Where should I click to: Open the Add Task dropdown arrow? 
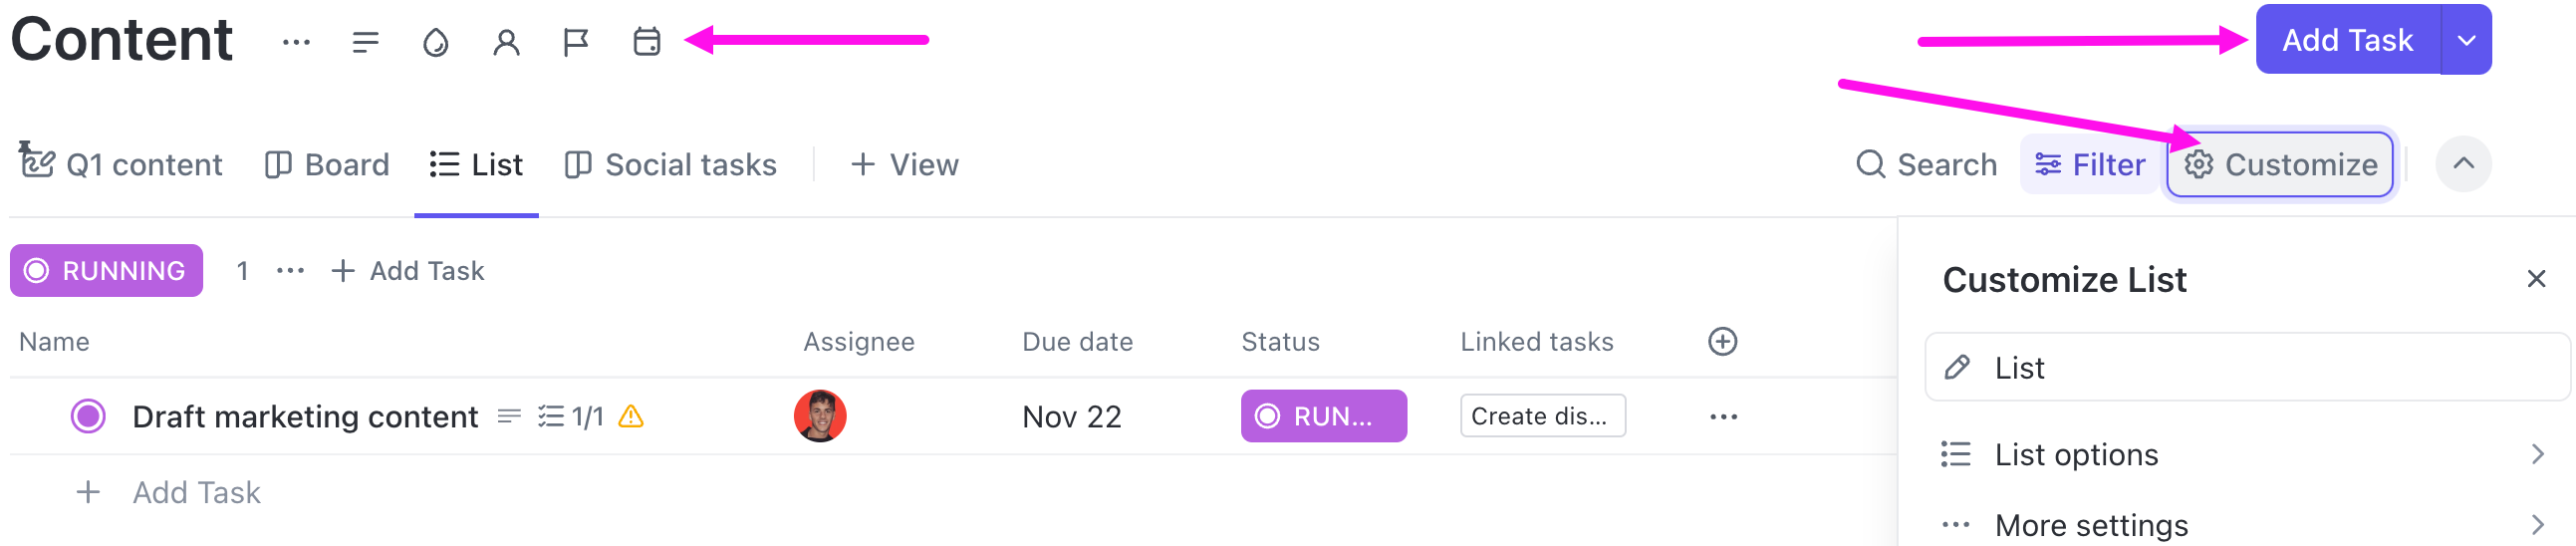tap(2466, 40)
